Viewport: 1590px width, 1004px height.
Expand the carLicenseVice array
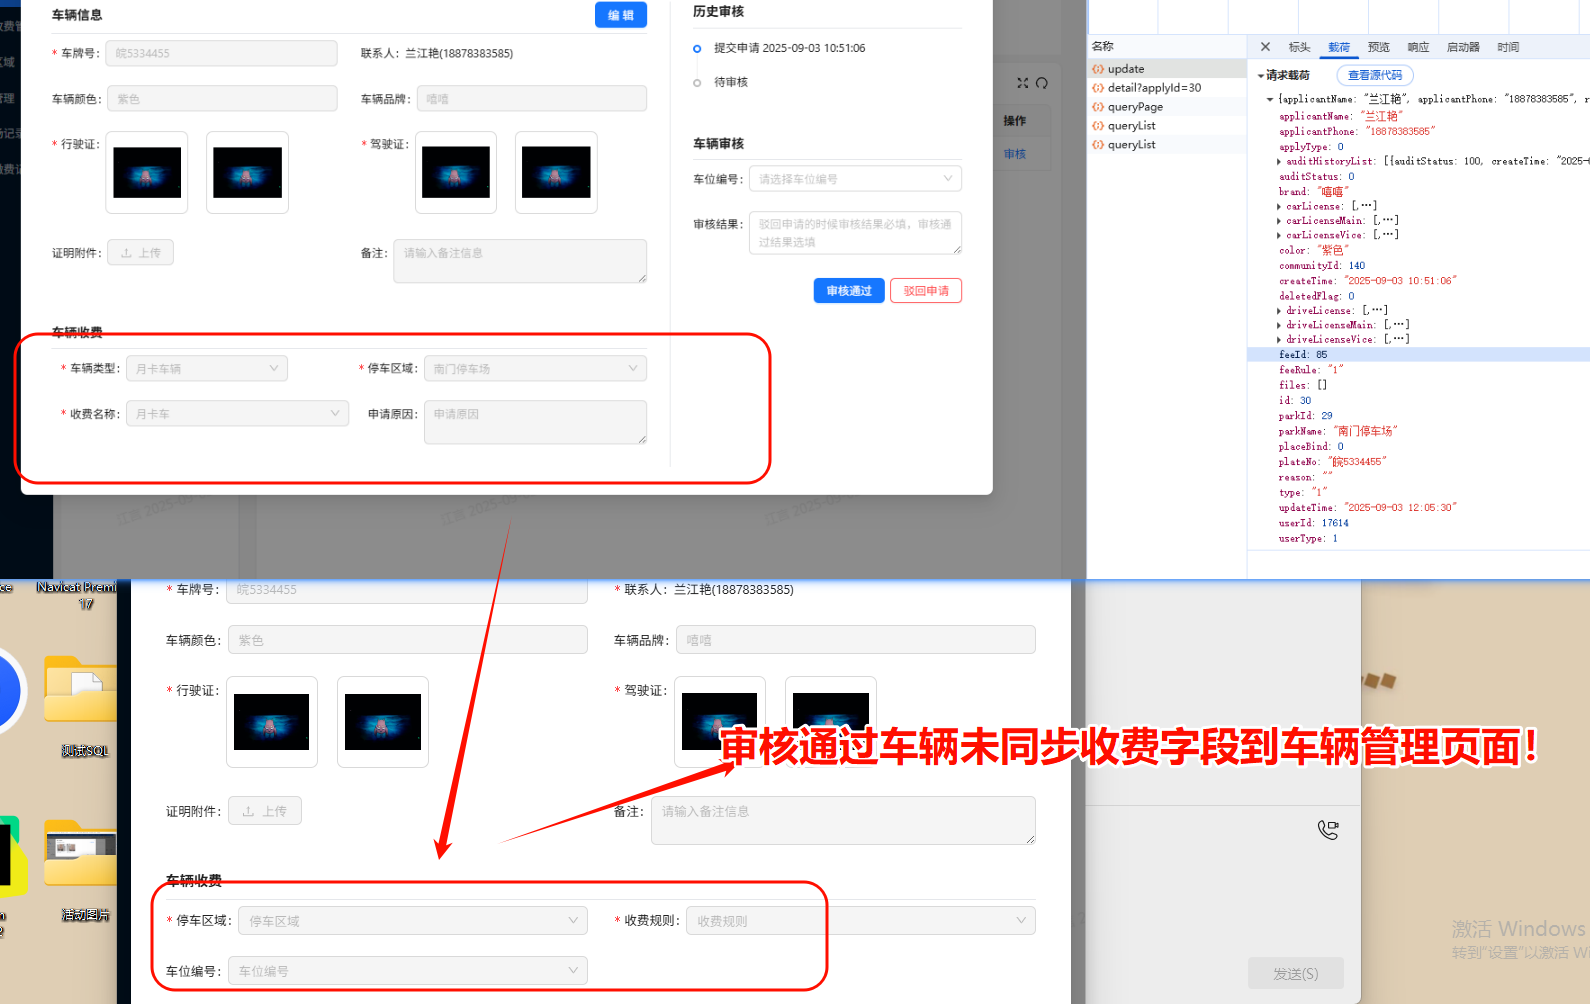tap(1279, 235)
